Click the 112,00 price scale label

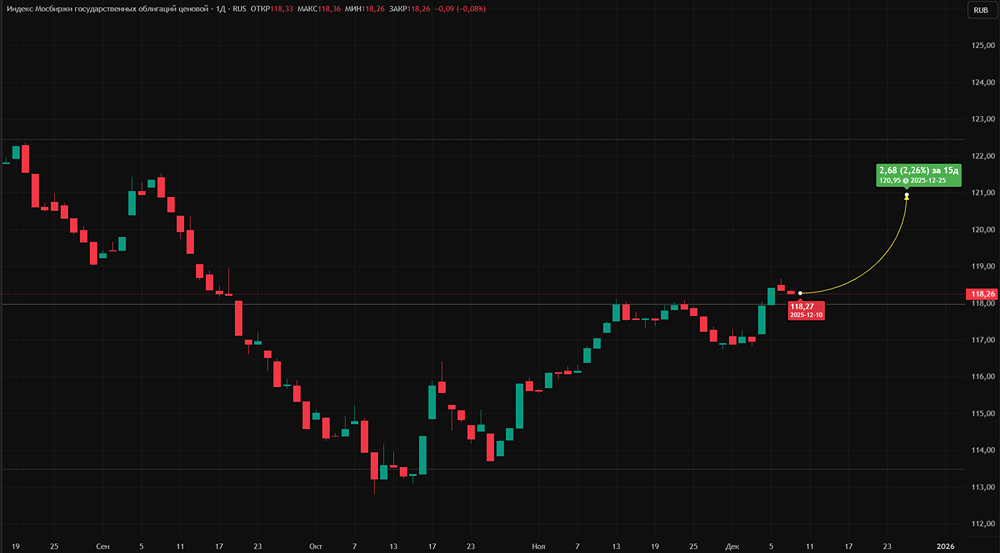pos(983,524)
